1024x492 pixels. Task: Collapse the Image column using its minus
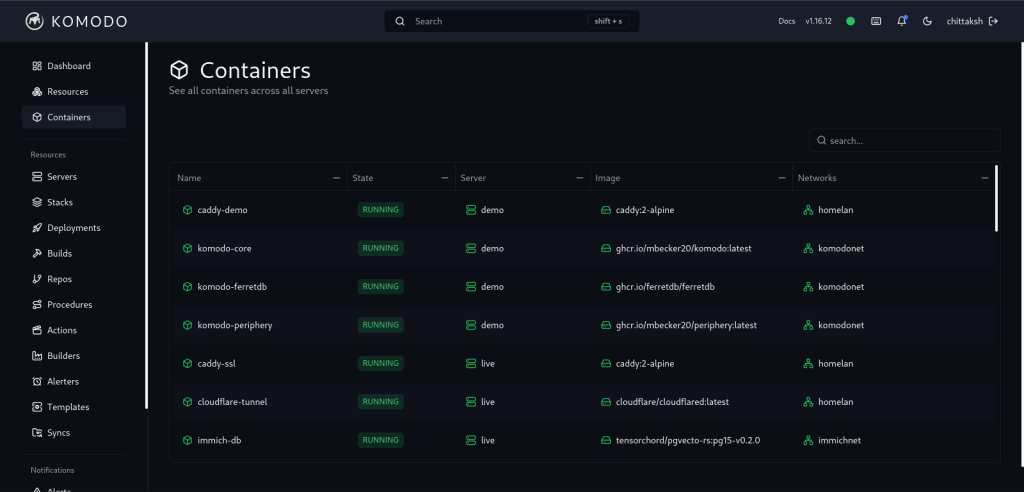(x=782, y=178)
